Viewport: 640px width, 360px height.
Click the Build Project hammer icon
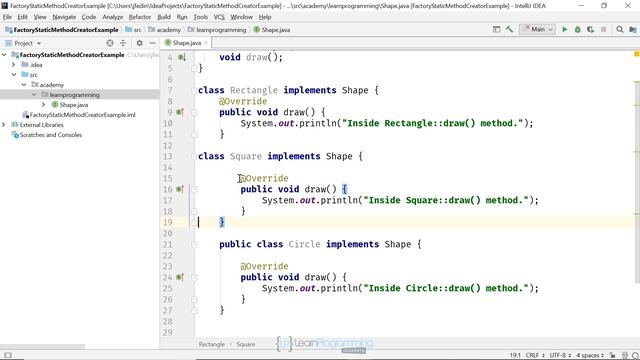[x=509, y=29]
